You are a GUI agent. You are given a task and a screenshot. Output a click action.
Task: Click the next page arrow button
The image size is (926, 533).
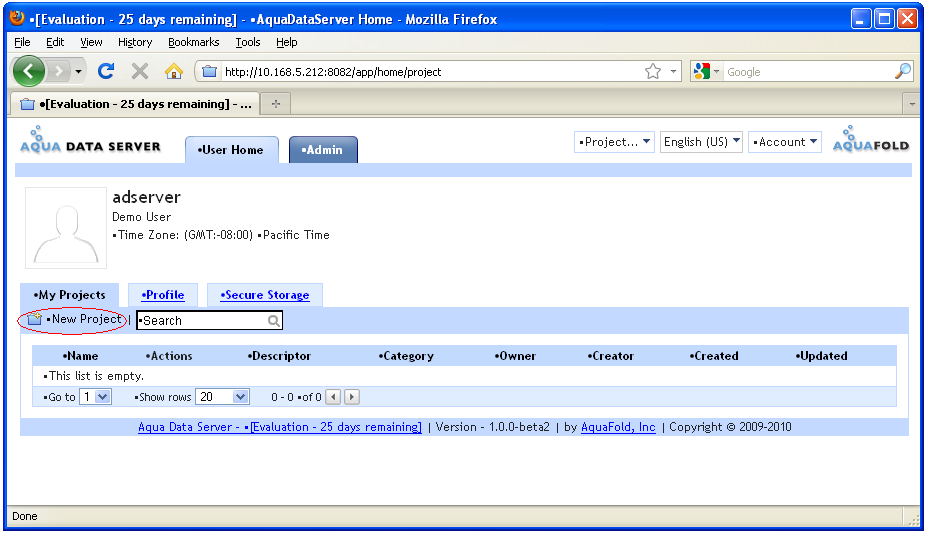(x=351, y=397)
